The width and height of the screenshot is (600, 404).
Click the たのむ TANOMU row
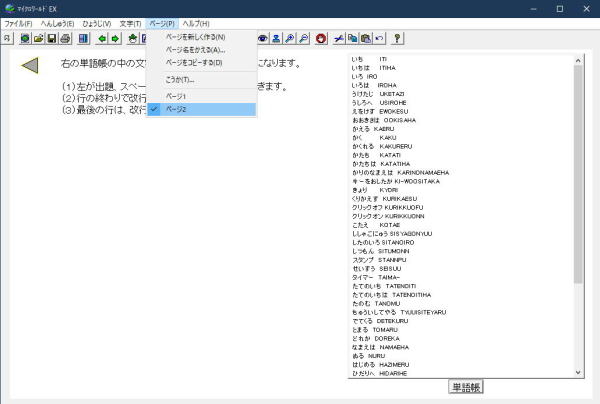pos(376,303)
